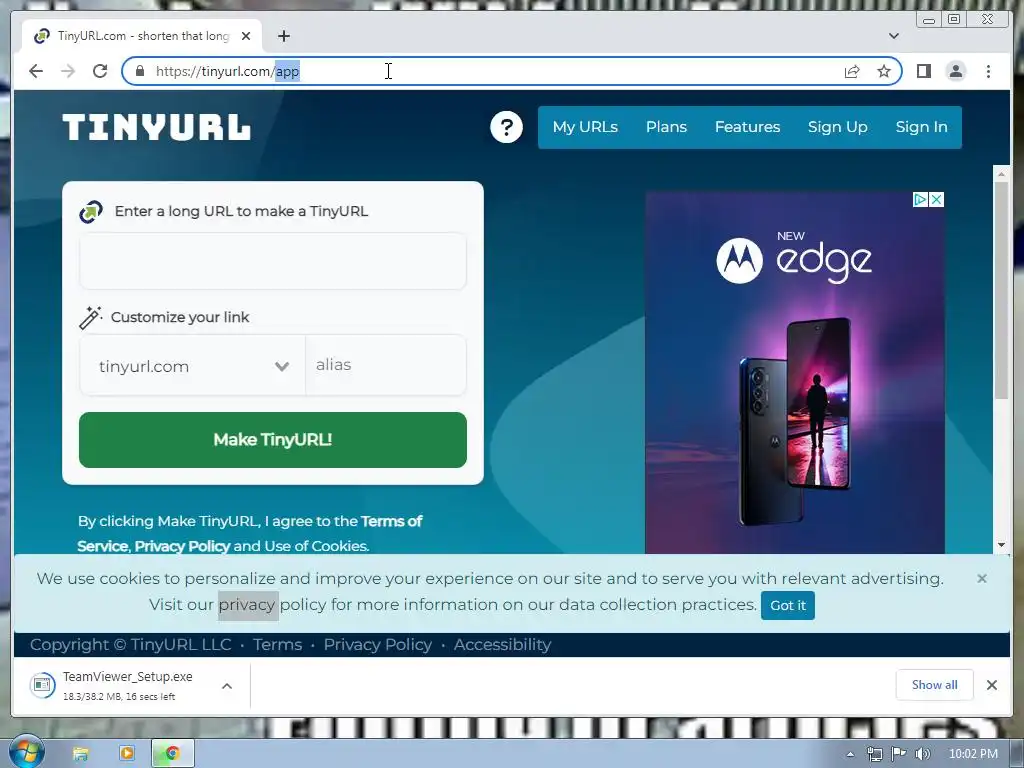The width and height of the screenshot is (1024, 768).
Task: Click the page scrollbar up arrow
Action: 1001,174
